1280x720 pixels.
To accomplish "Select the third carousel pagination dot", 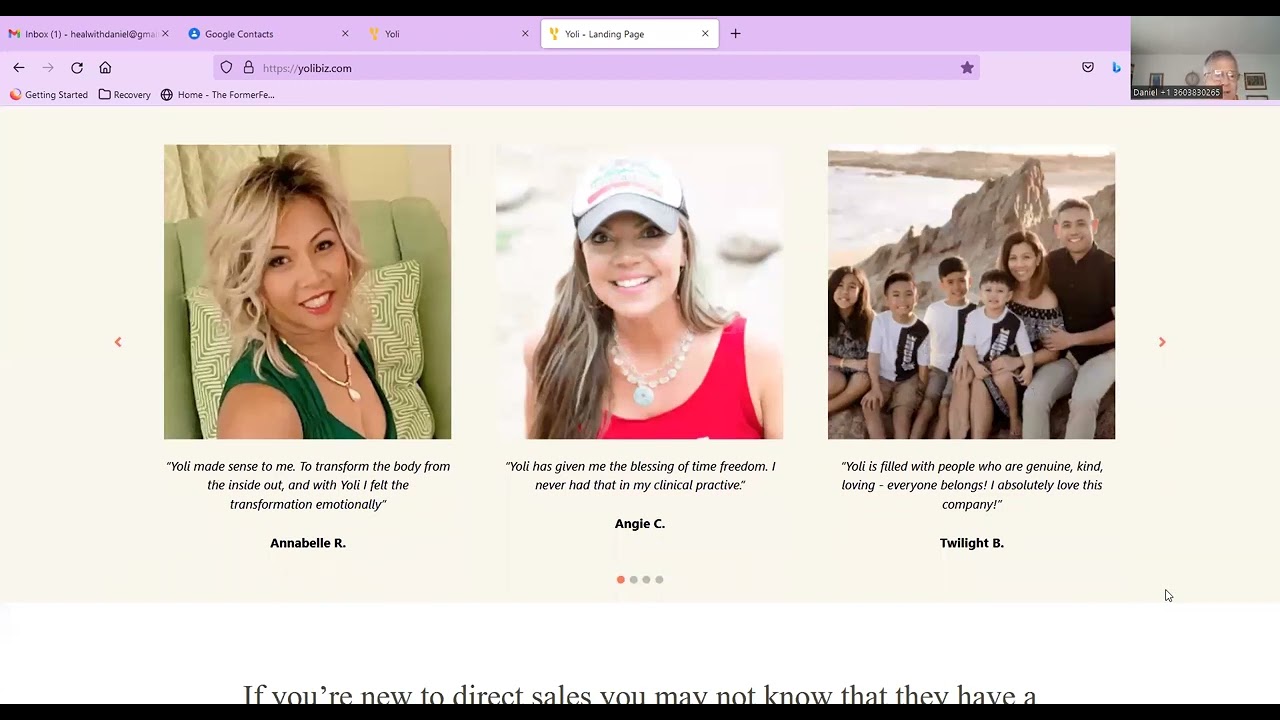I will coord(646,580).
